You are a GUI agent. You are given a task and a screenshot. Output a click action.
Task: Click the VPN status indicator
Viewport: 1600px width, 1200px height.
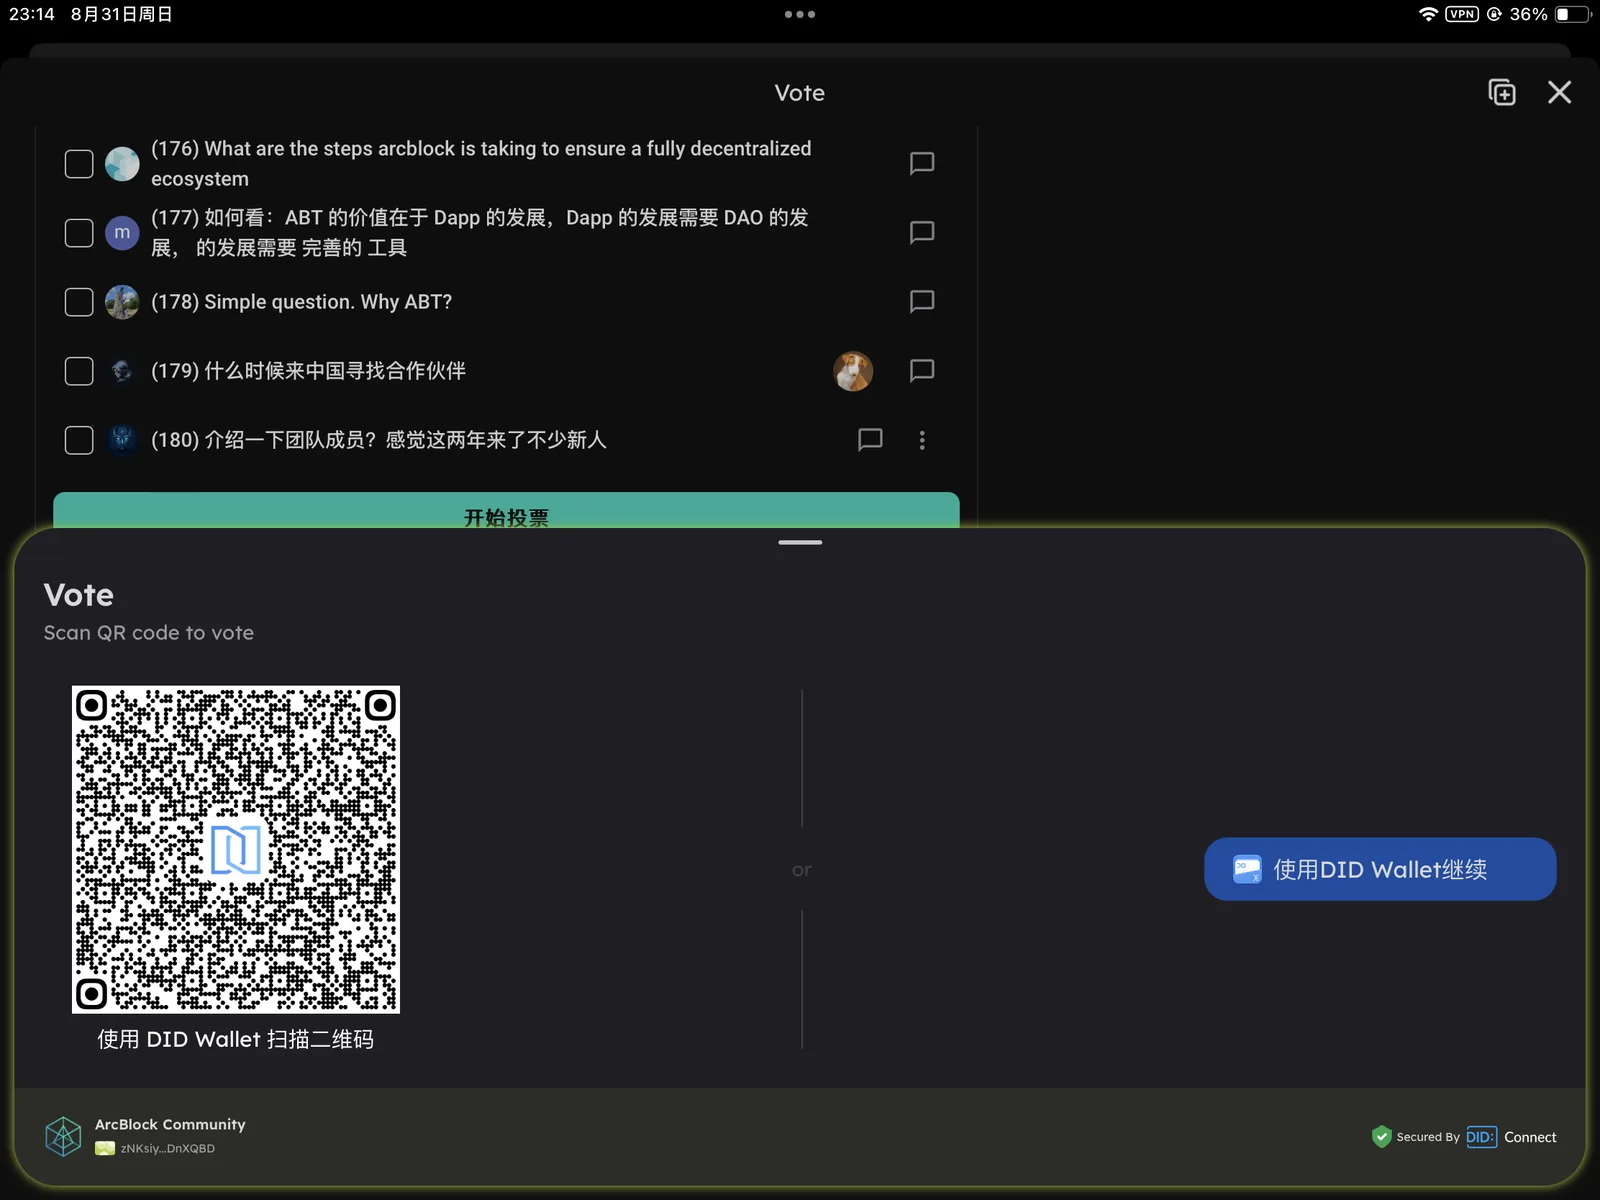pos(1462,14)
